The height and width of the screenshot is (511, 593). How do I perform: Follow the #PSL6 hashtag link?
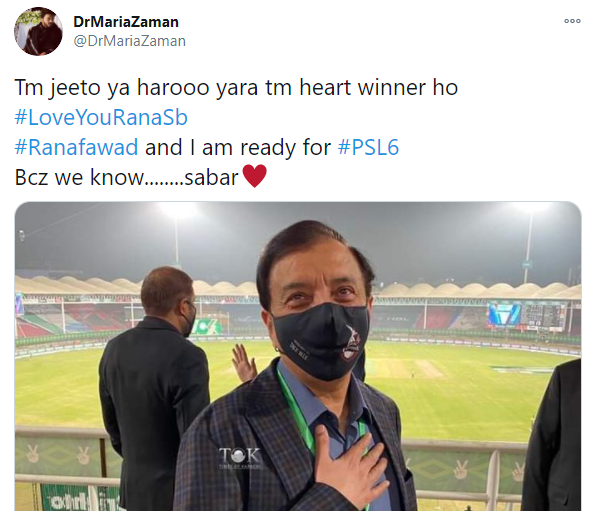(x=368, y=147)
